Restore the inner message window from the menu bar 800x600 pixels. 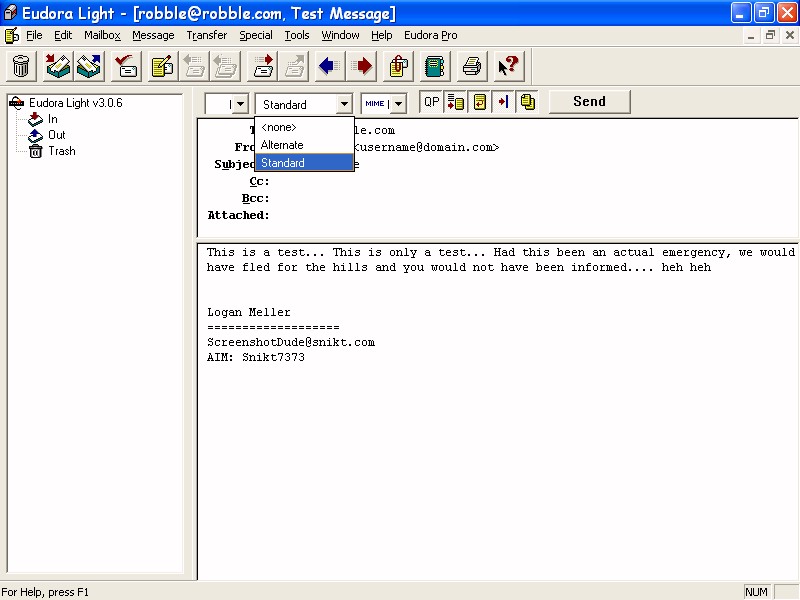pos(770,35)
